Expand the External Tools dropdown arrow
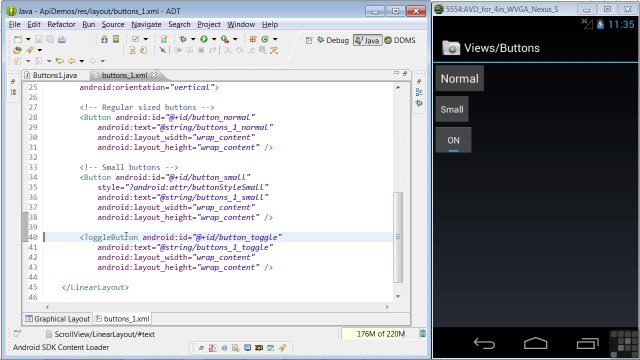 tap(235, 39)
